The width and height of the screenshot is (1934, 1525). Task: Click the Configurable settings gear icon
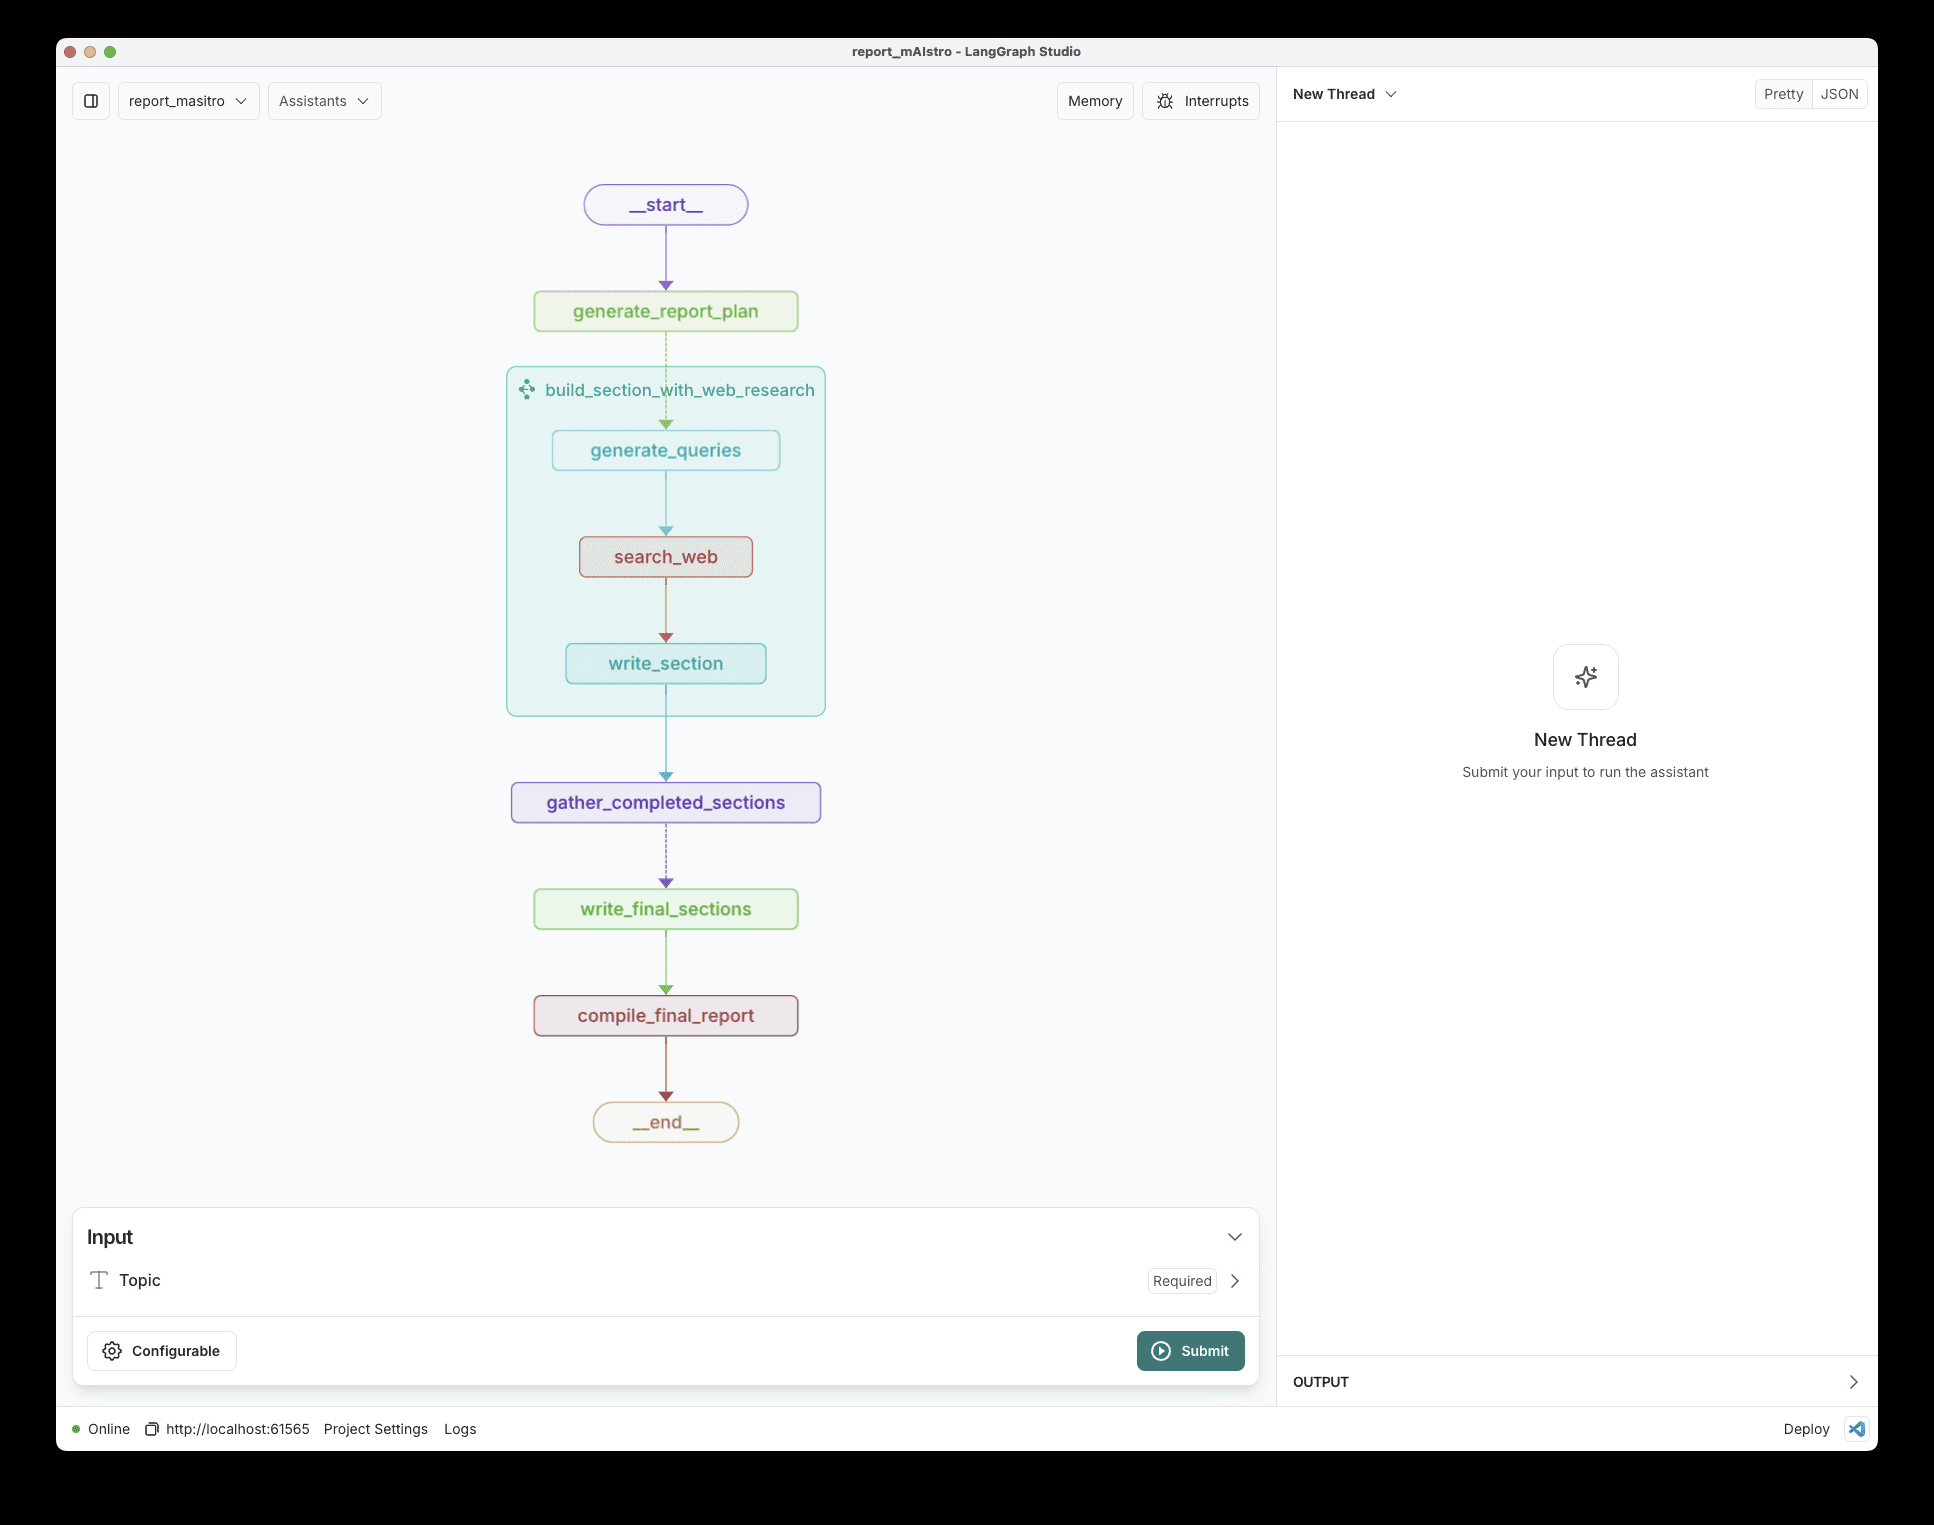tap(110, 1351)
